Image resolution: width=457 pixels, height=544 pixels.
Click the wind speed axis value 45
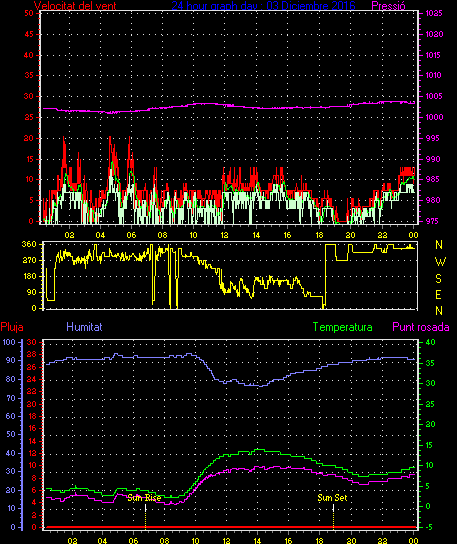[29, 34]
